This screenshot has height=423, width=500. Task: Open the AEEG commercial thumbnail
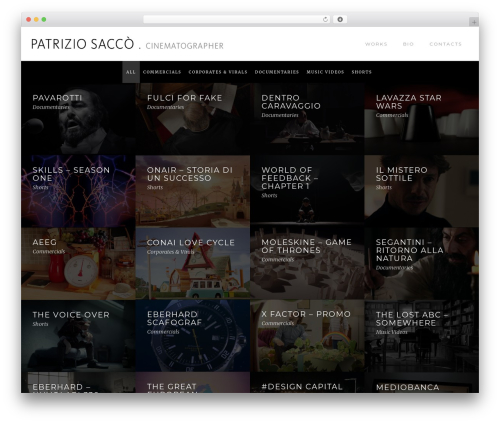tap(78, 264)
